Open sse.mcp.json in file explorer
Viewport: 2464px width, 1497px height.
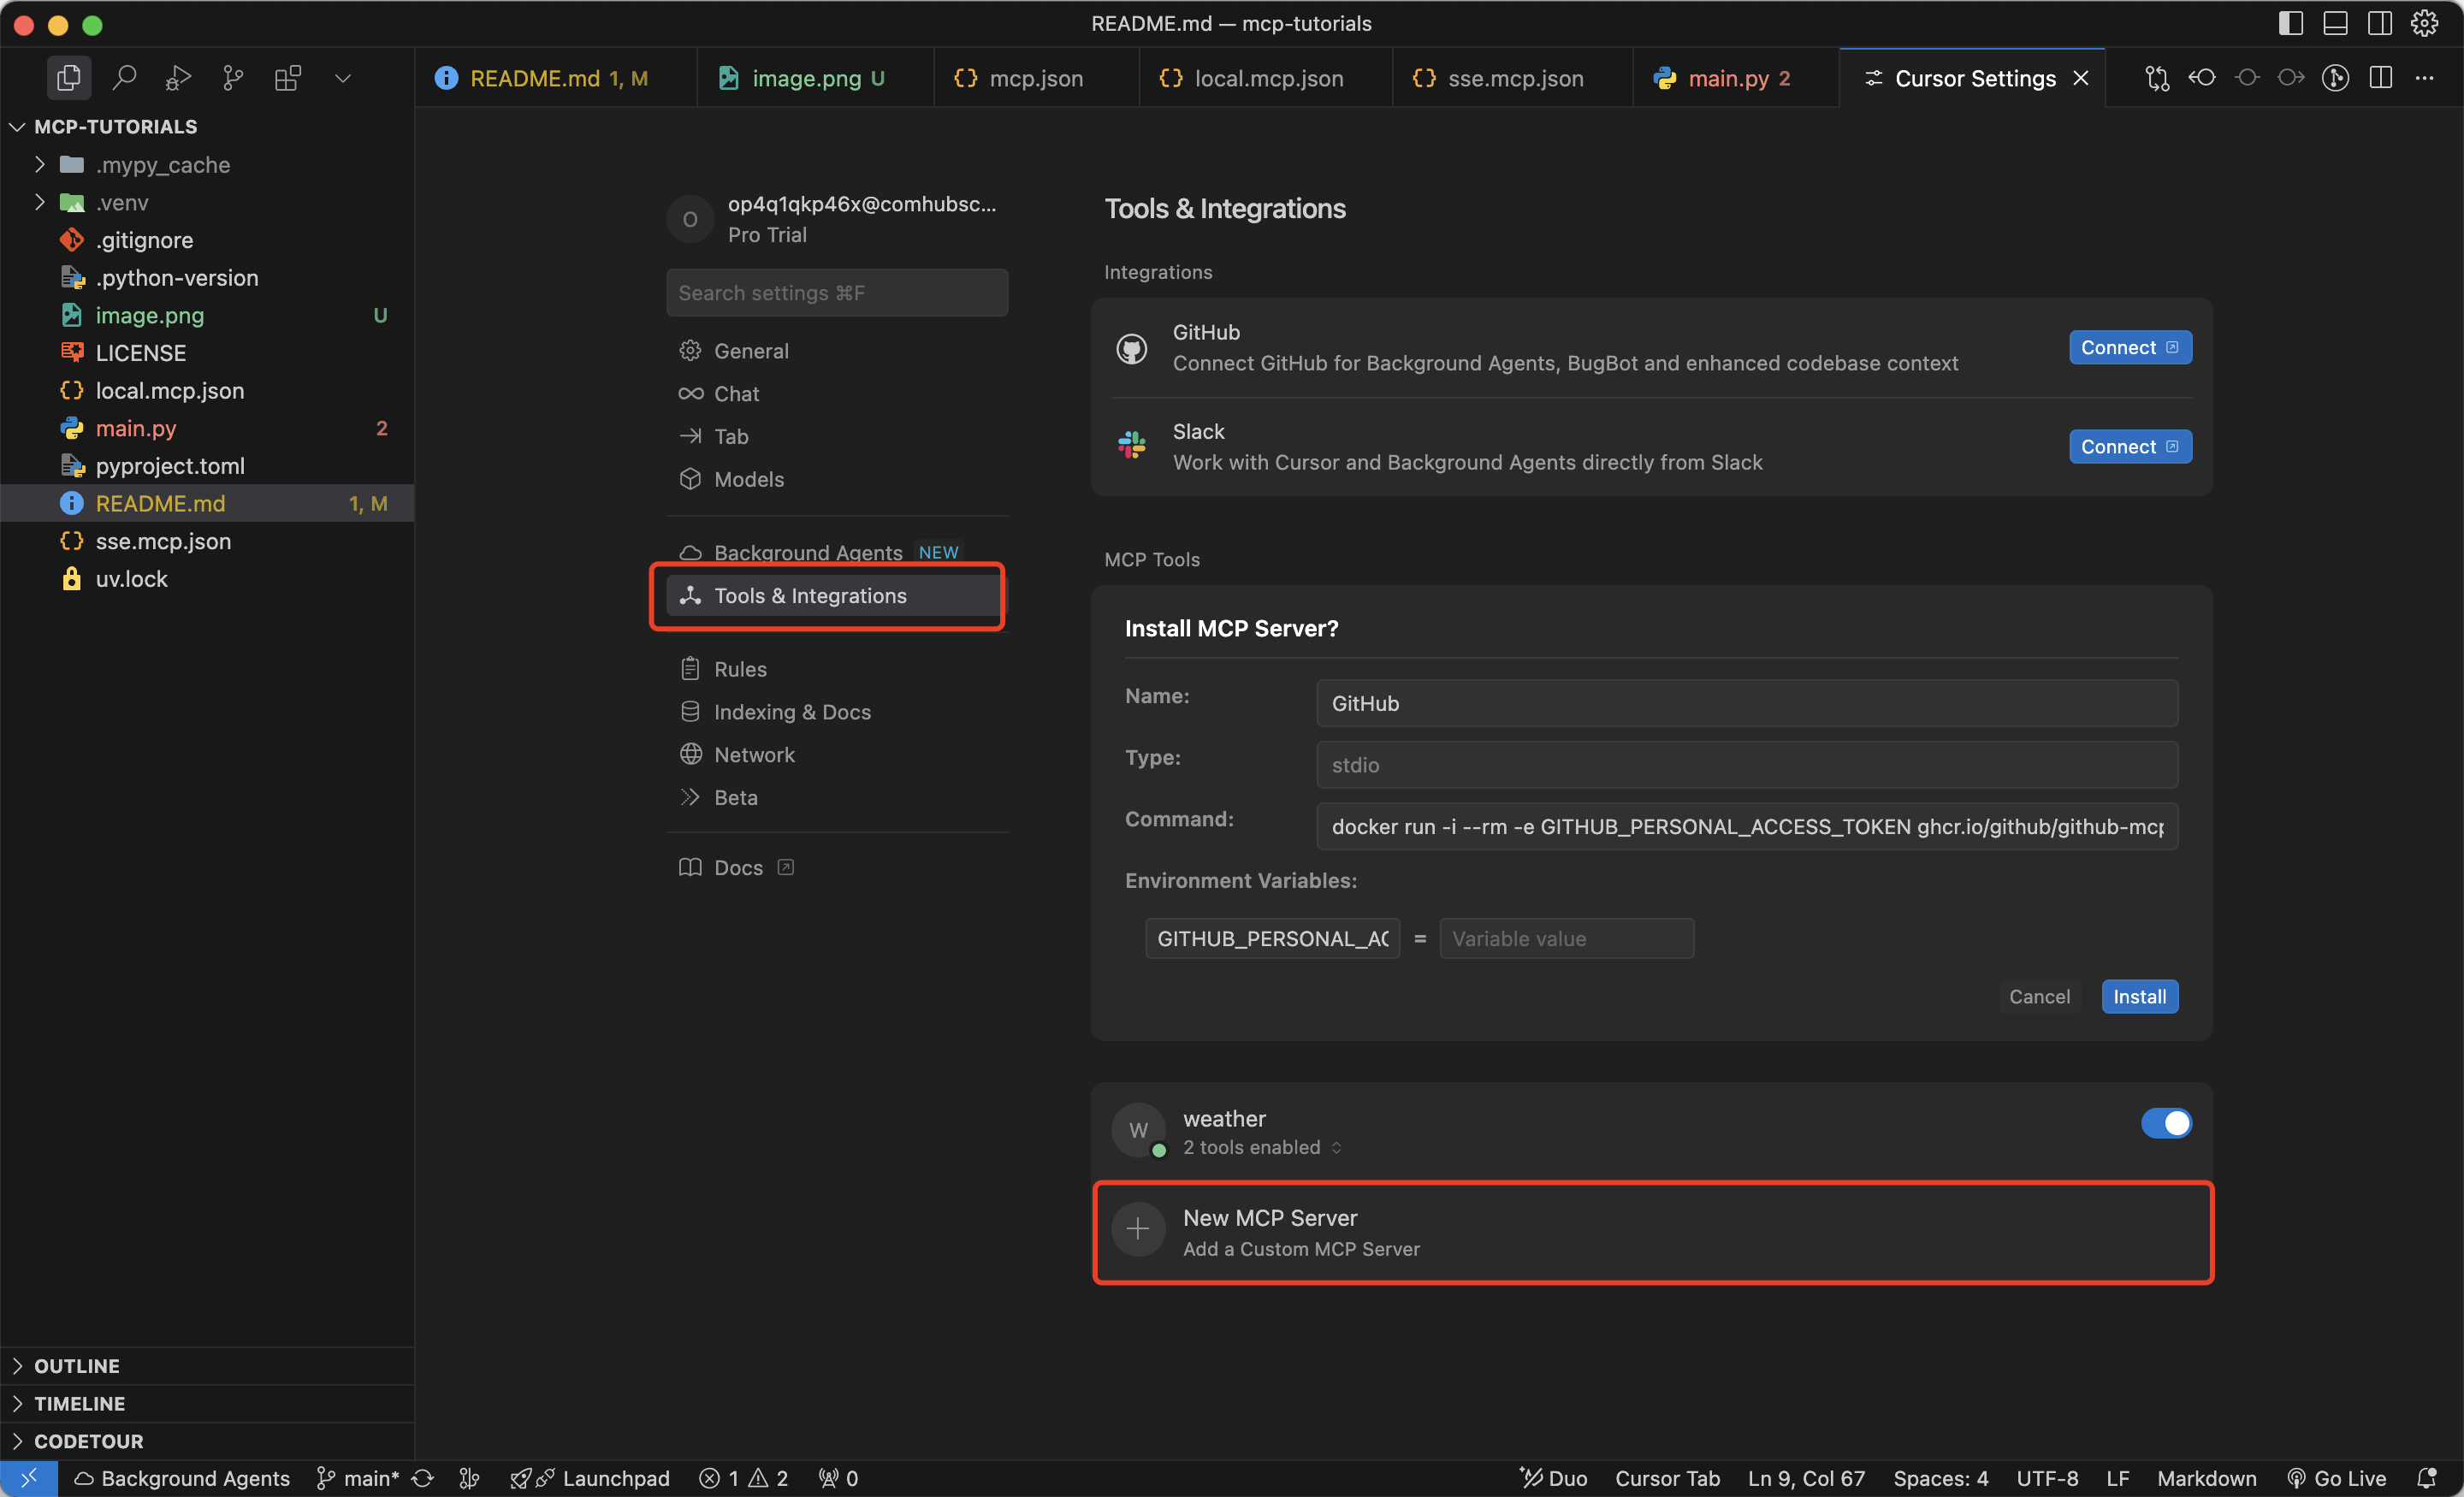tap(163, 541)
